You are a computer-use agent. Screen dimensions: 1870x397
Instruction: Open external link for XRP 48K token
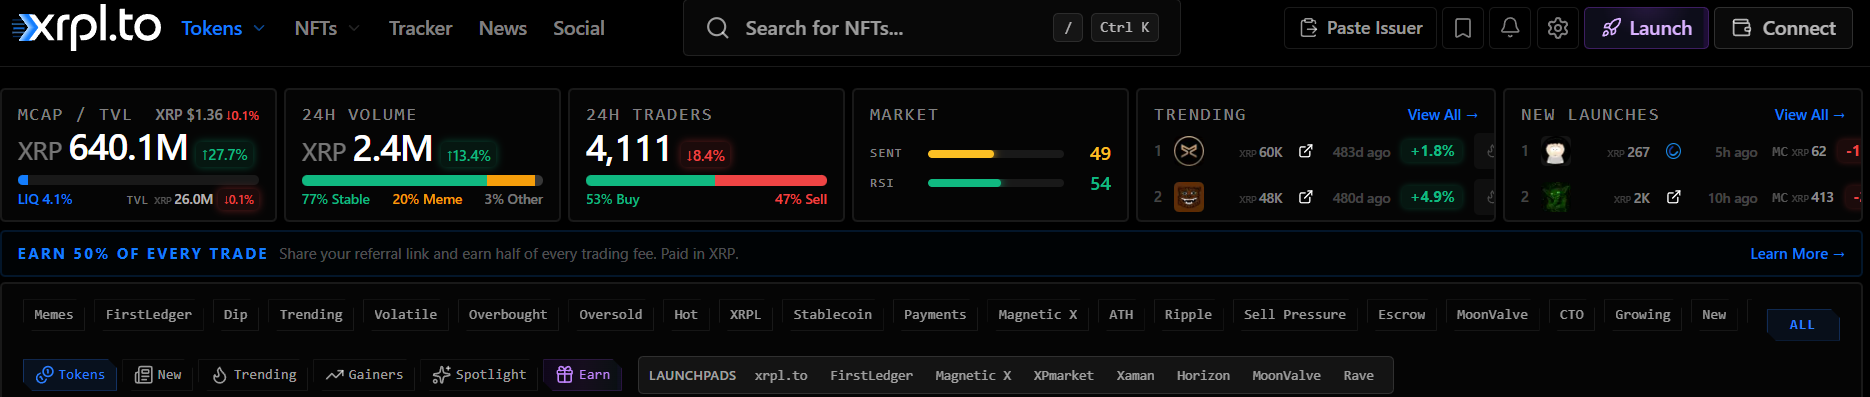pyautogui.click(x=1305, y=197)
